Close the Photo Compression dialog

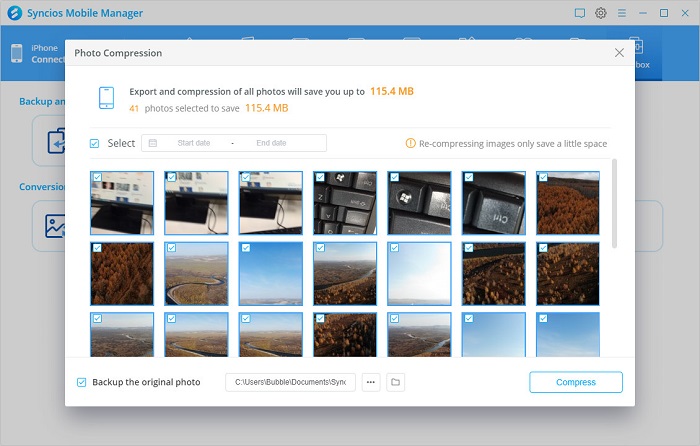click(x=619, y=53)
